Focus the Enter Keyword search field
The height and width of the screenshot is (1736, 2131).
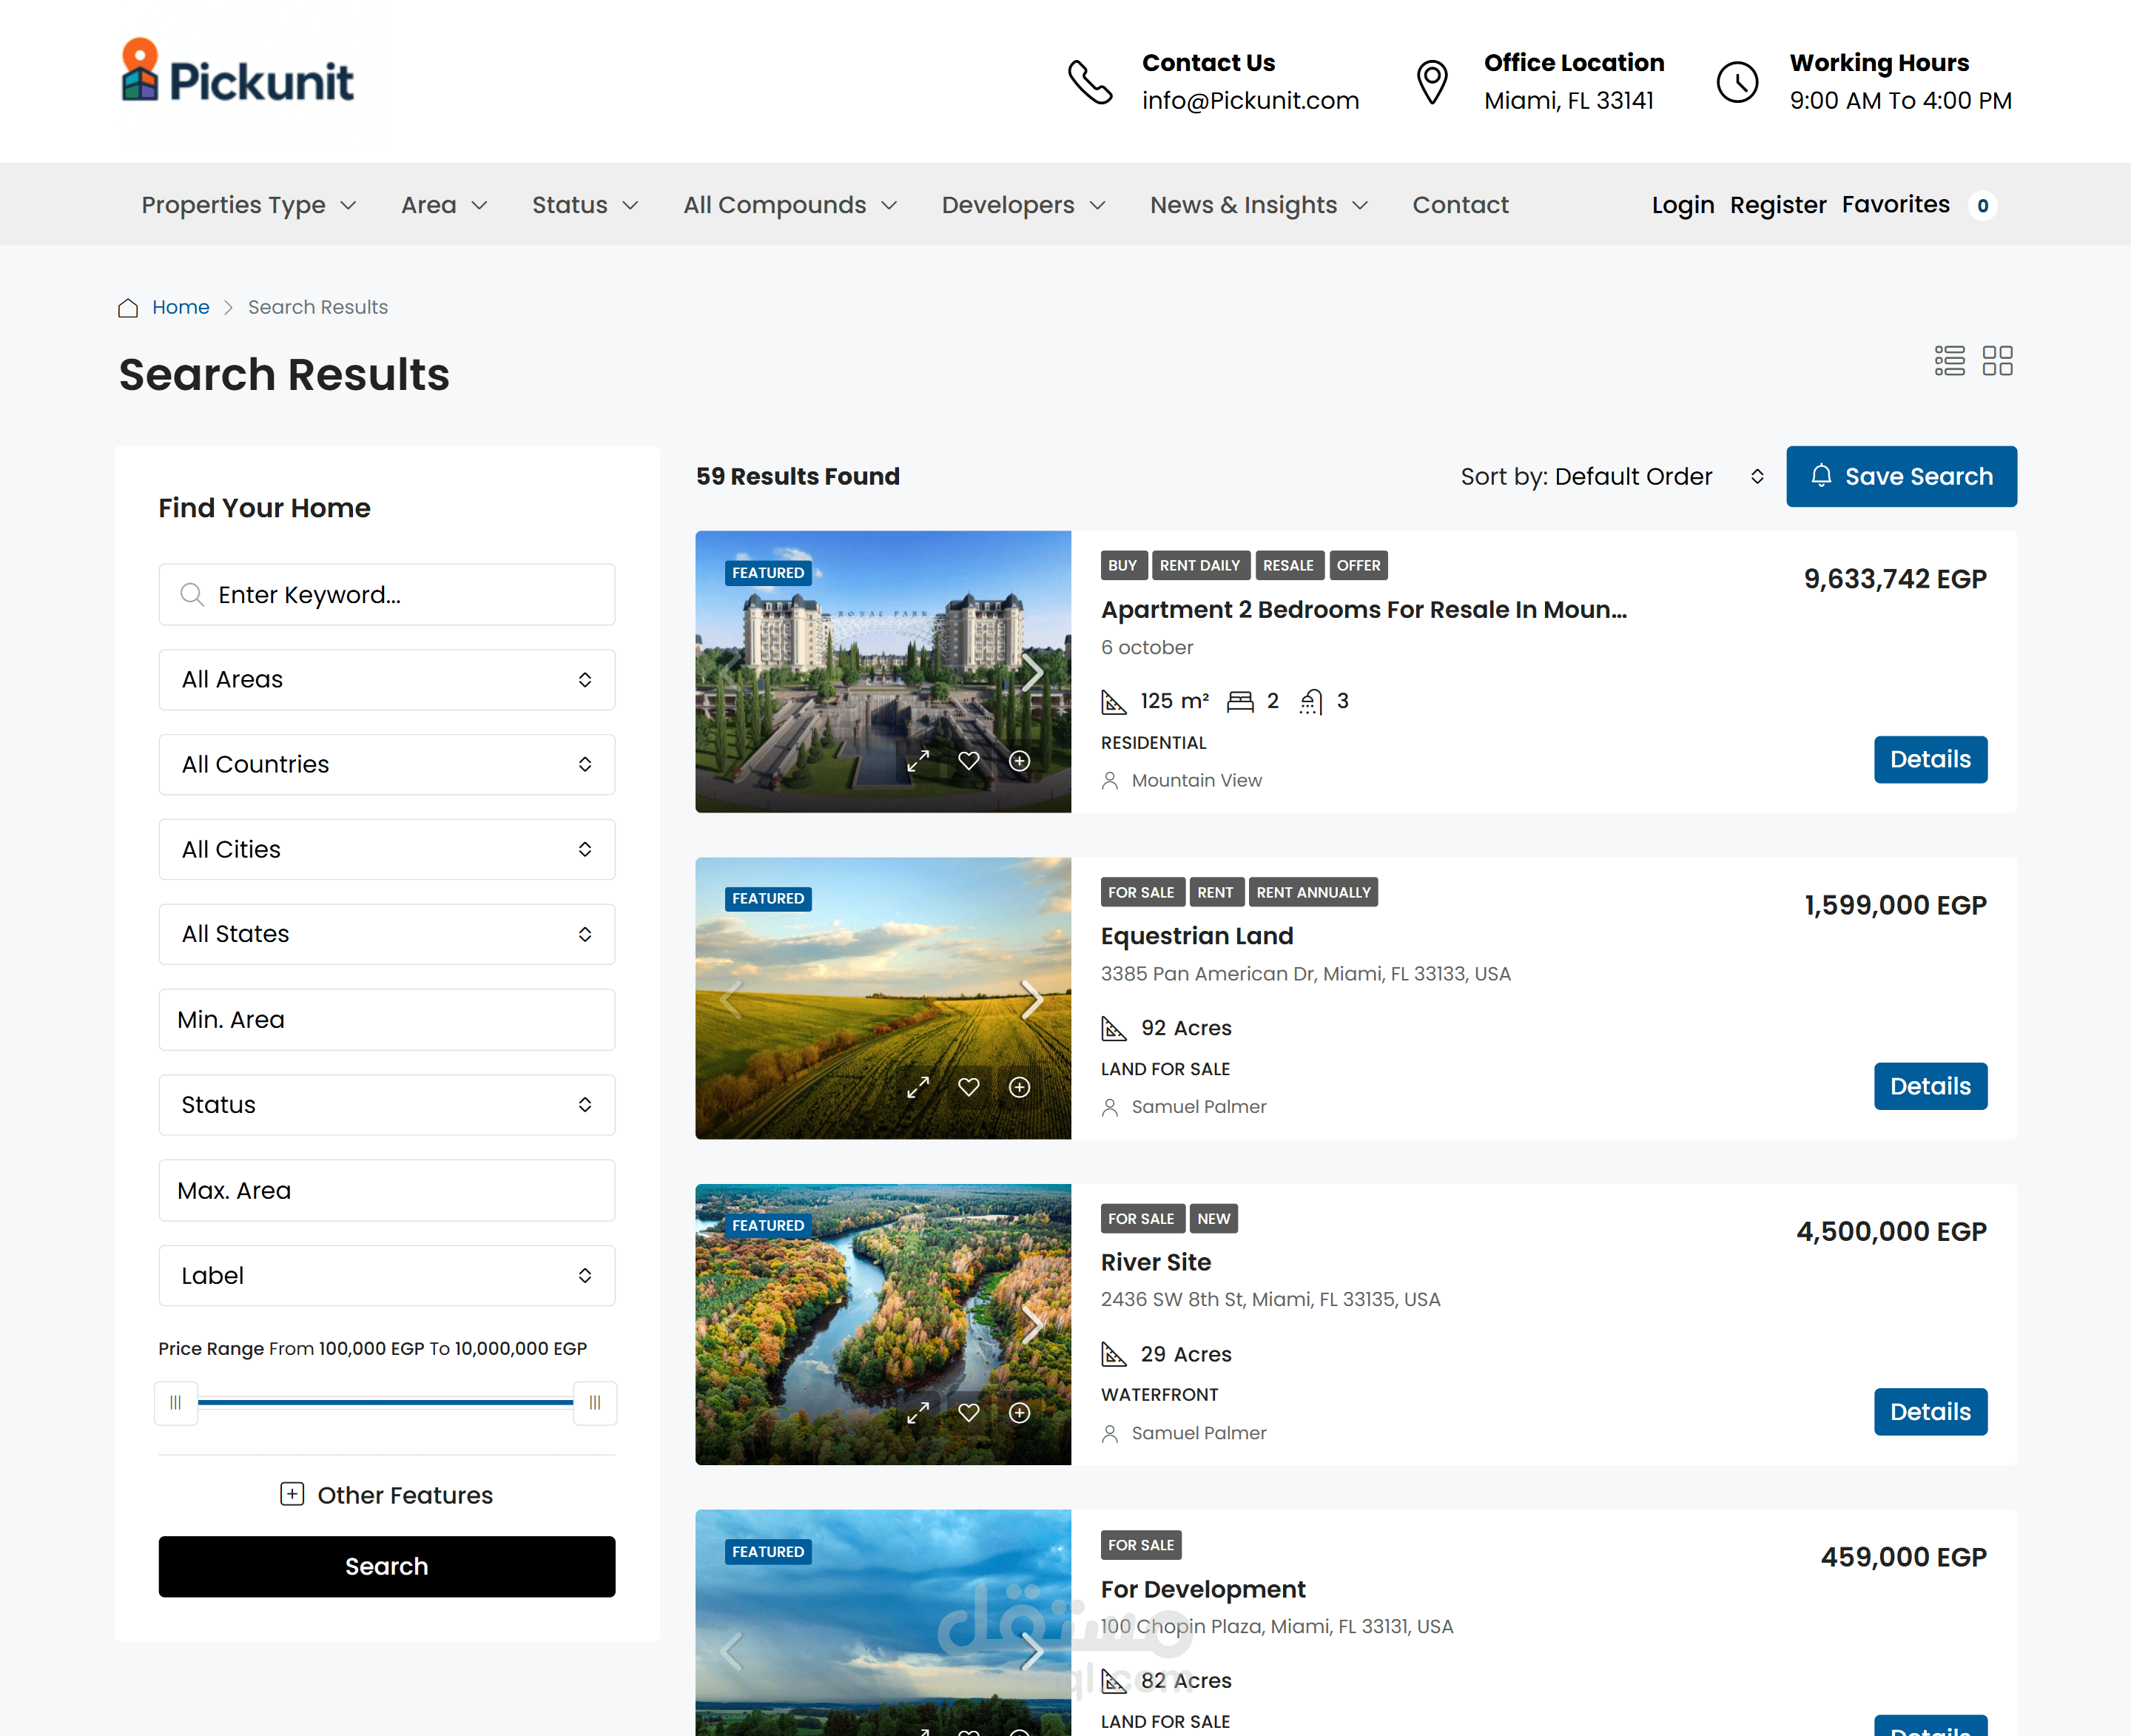pos(387,595)
